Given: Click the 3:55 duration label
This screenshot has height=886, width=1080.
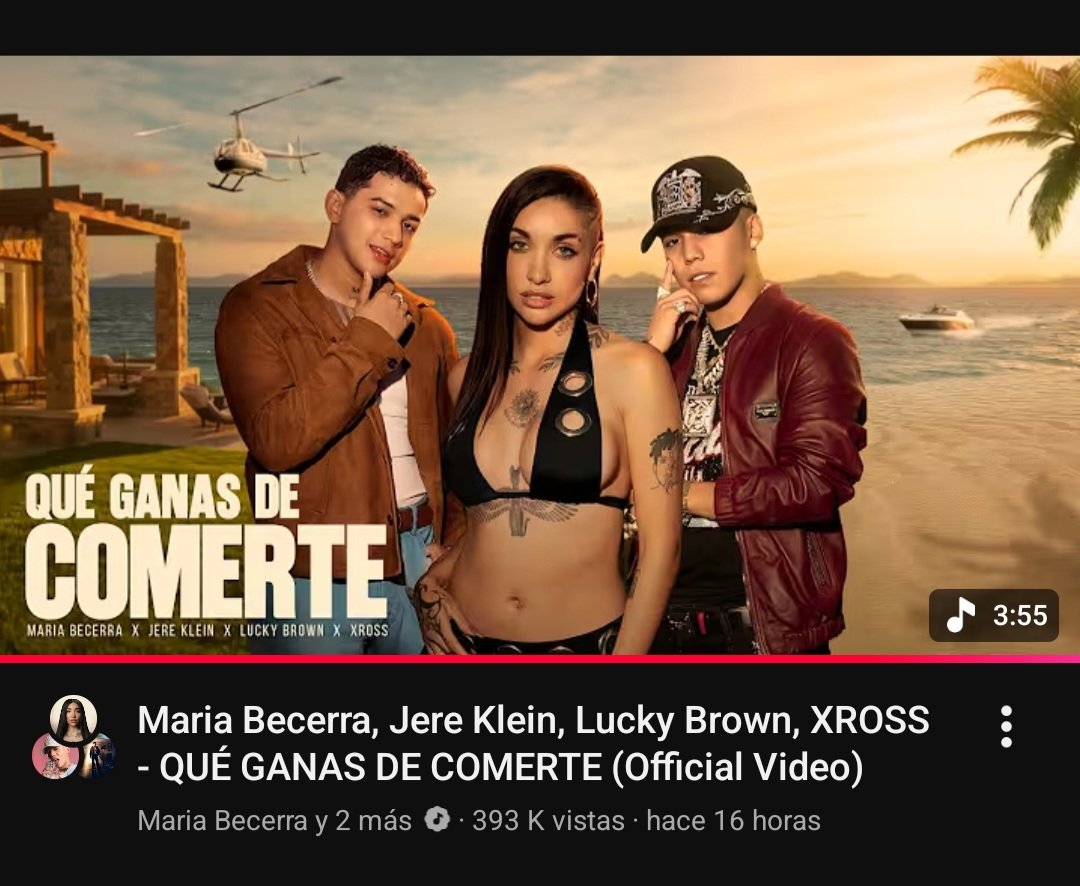Looking at the screenshot, I should click(1020, 615).
